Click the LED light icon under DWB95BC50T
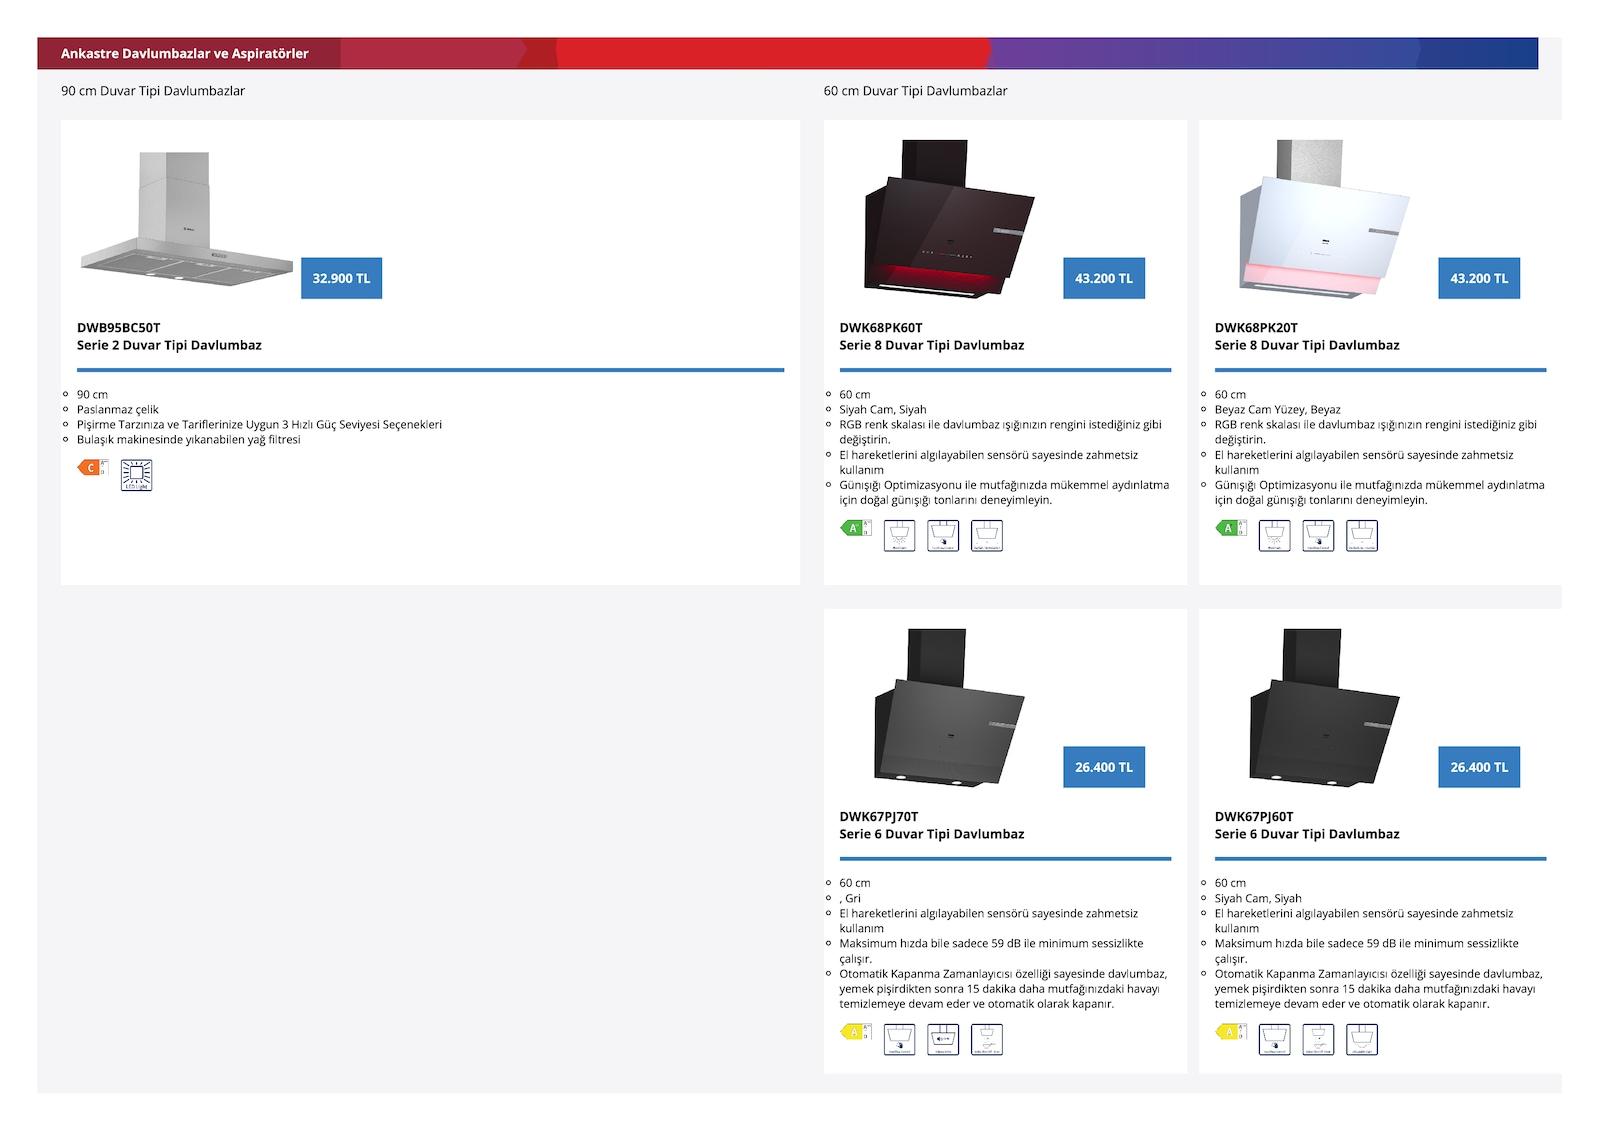 (136, 475)
